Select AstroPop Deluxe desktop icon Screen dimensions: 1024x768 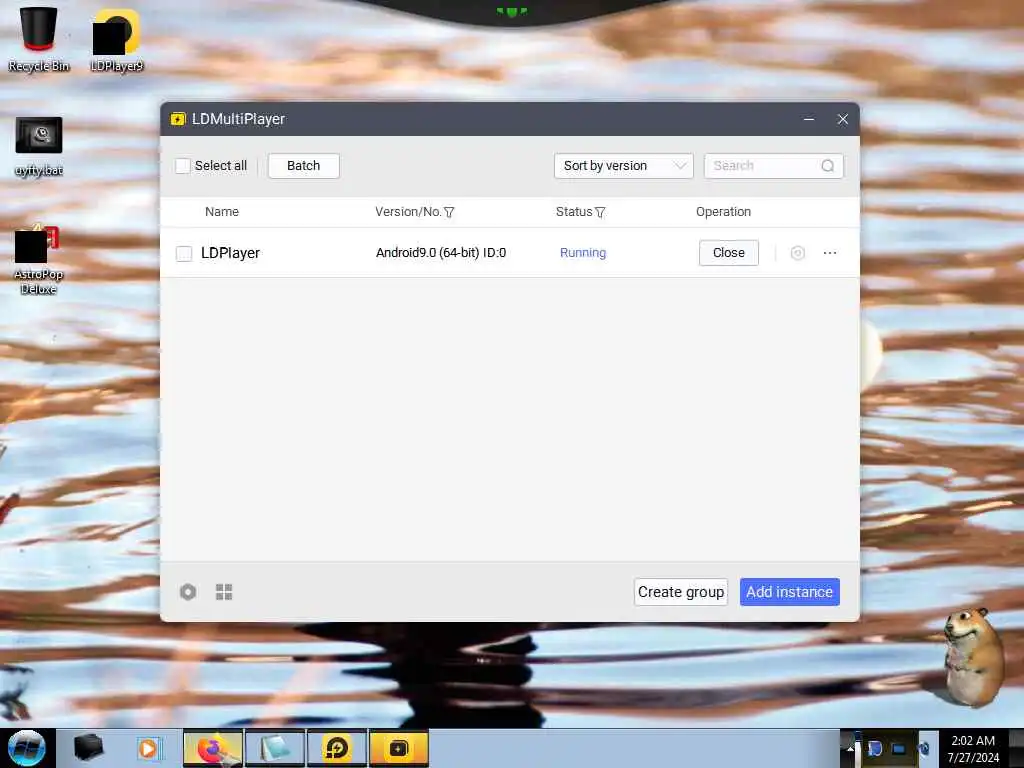(38, 259)
